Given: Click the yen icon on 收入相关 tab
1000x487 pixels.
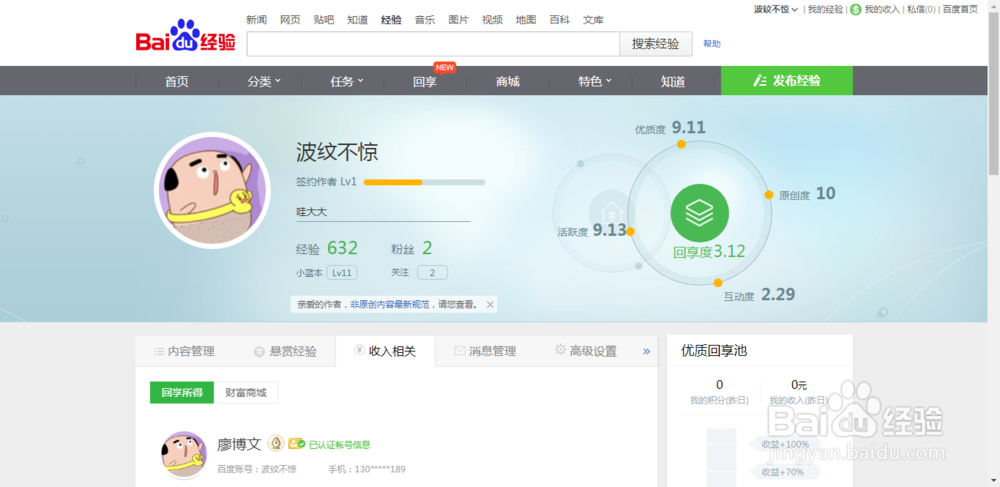Looking at the screenshot, I should point(359,350).
